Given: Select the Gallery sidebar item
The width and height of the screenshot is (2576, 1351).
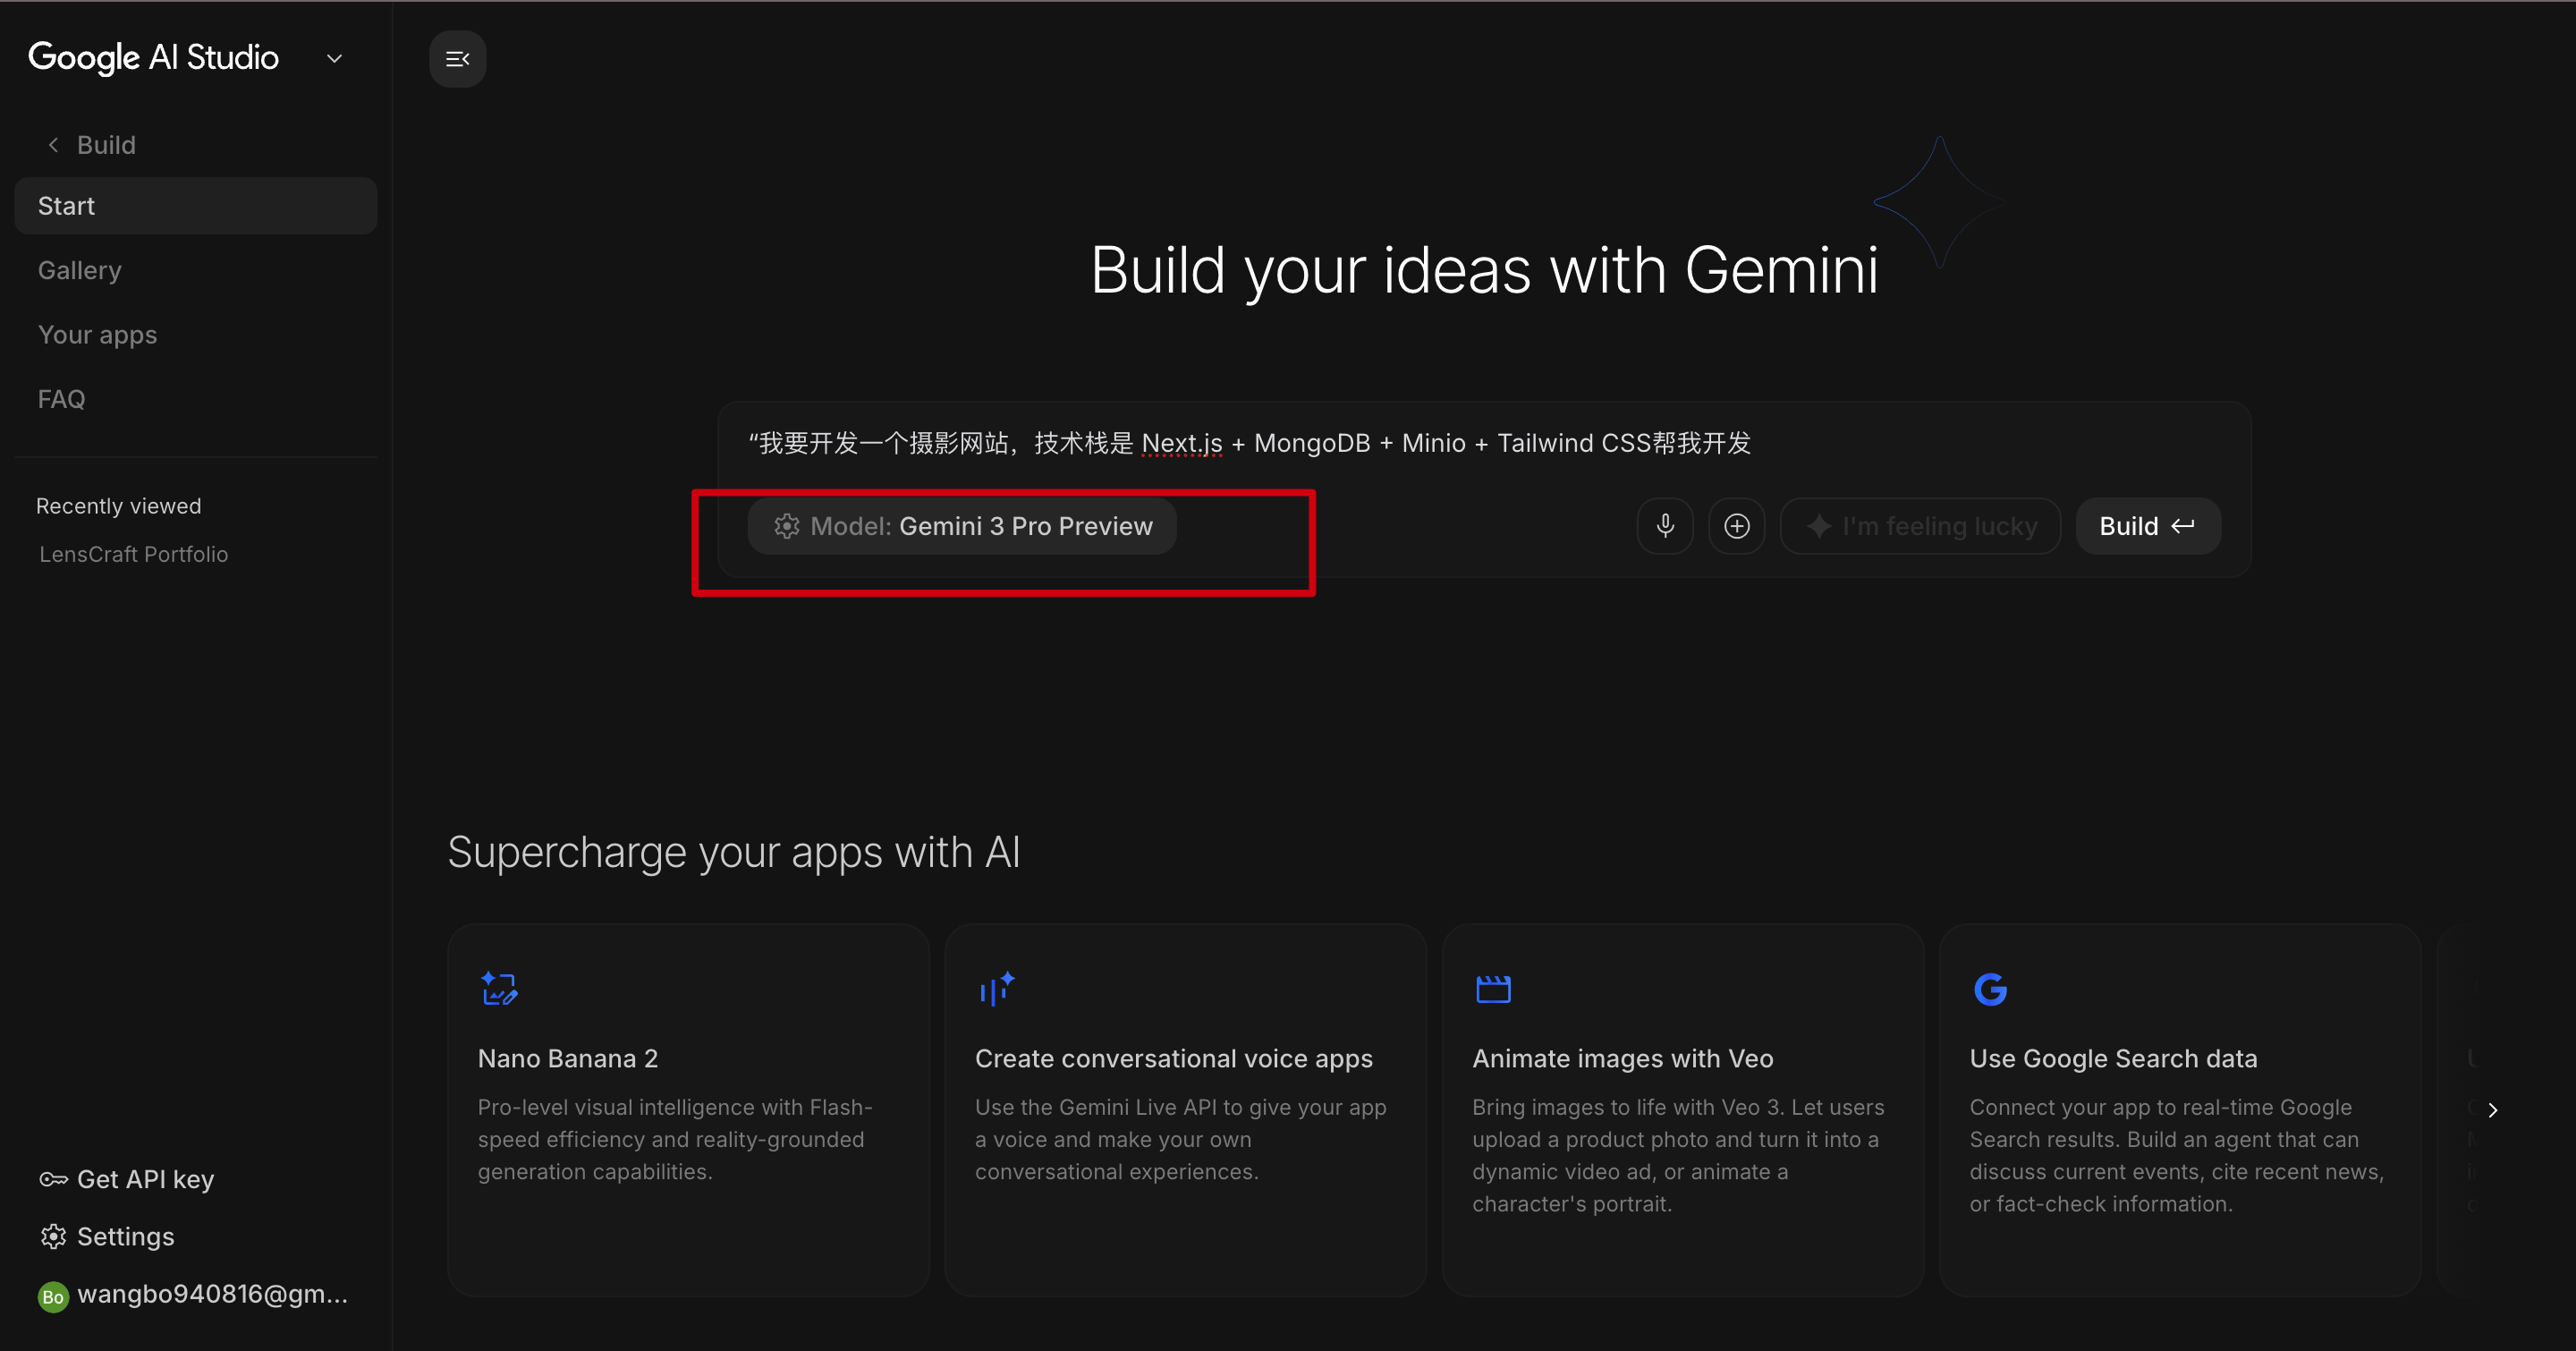Looking at the screenshot, I should 80,270.
